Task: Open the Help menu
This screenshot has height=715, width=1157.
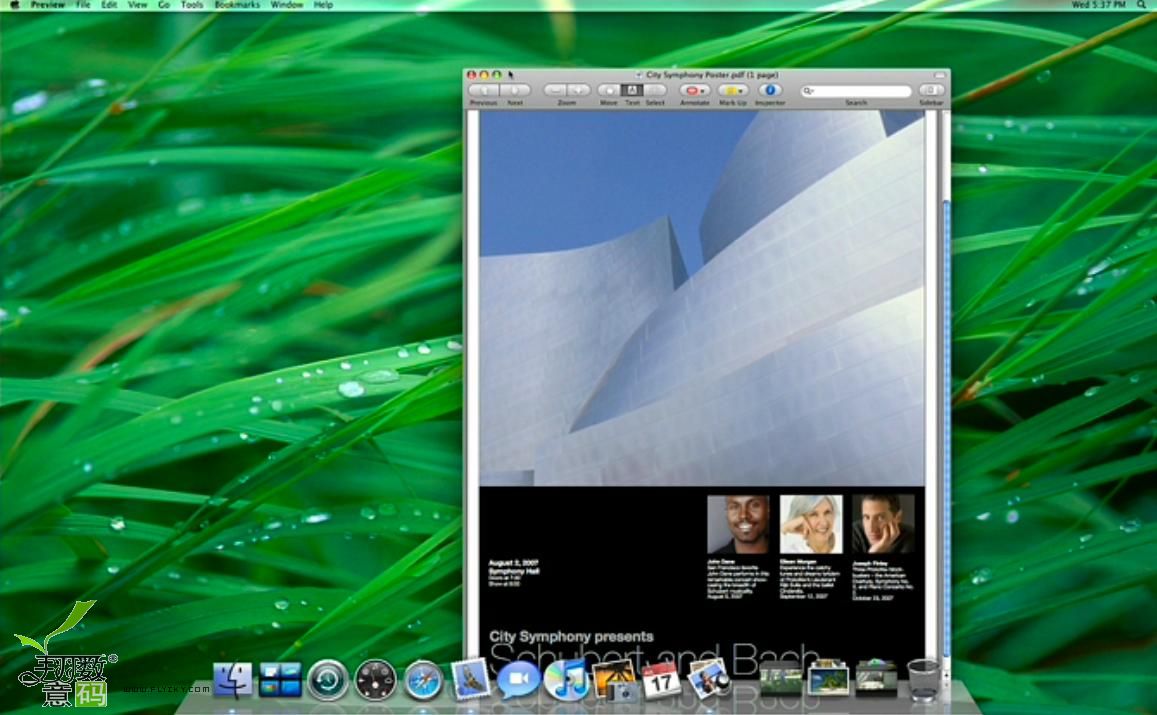Action: (x=323, y=5)
